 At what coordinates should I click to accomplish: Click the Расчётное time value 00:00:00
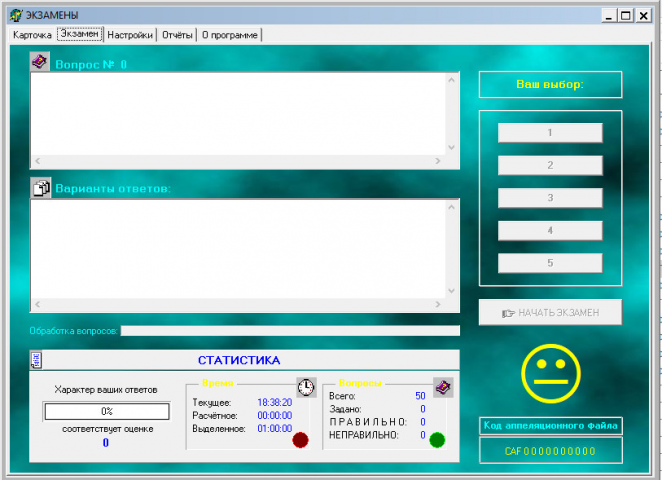(275, 415)
